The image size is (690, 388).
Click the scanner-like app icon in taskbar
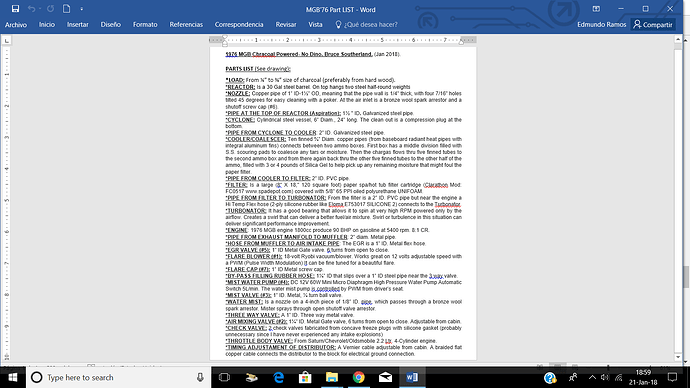coord(251,377)
